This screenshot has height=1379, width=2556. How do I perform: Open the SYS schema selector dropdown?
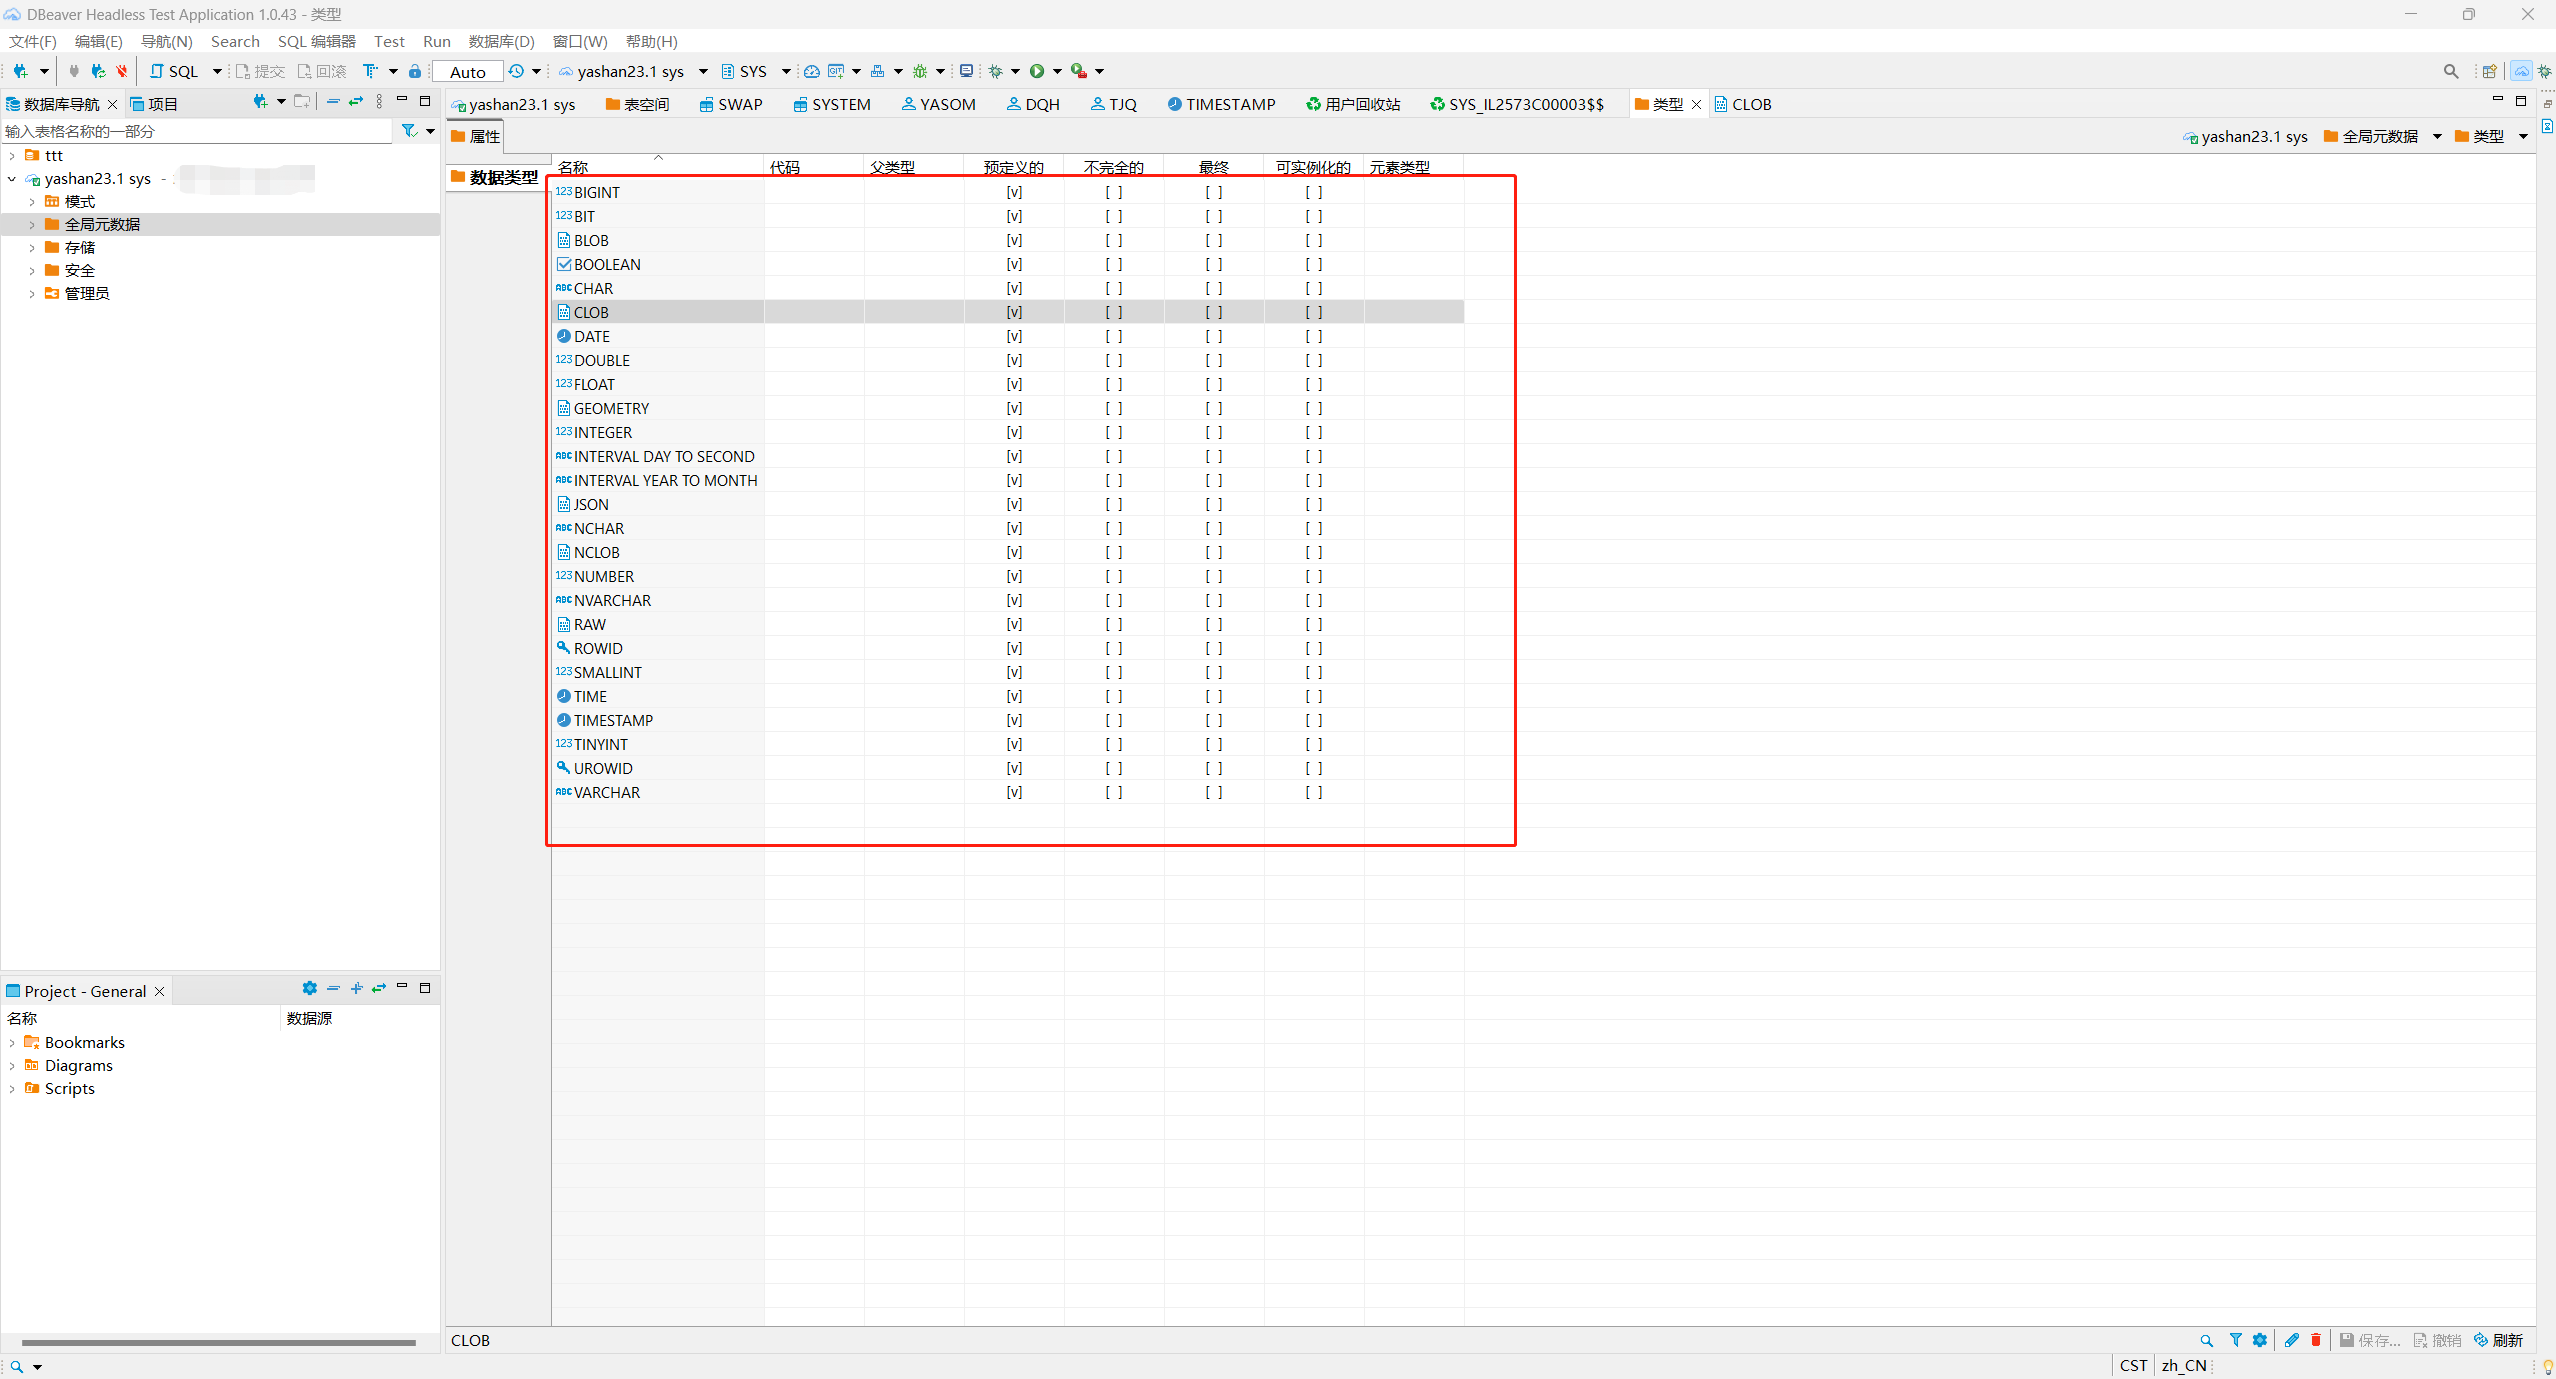coord(786,71)
